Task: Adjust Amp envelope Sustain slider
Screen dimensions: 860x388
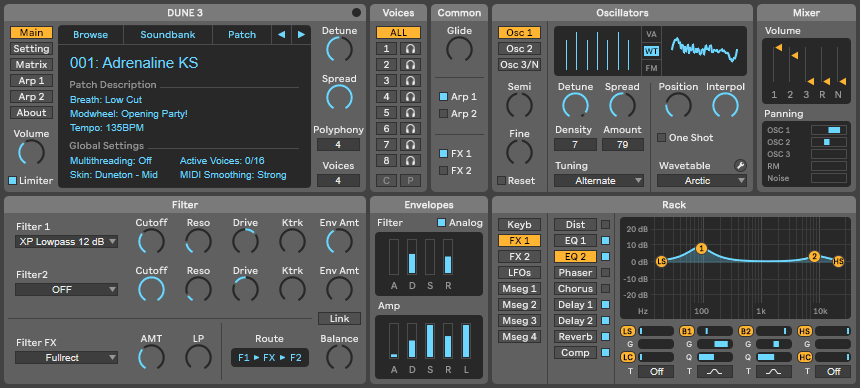Action: 430,341
